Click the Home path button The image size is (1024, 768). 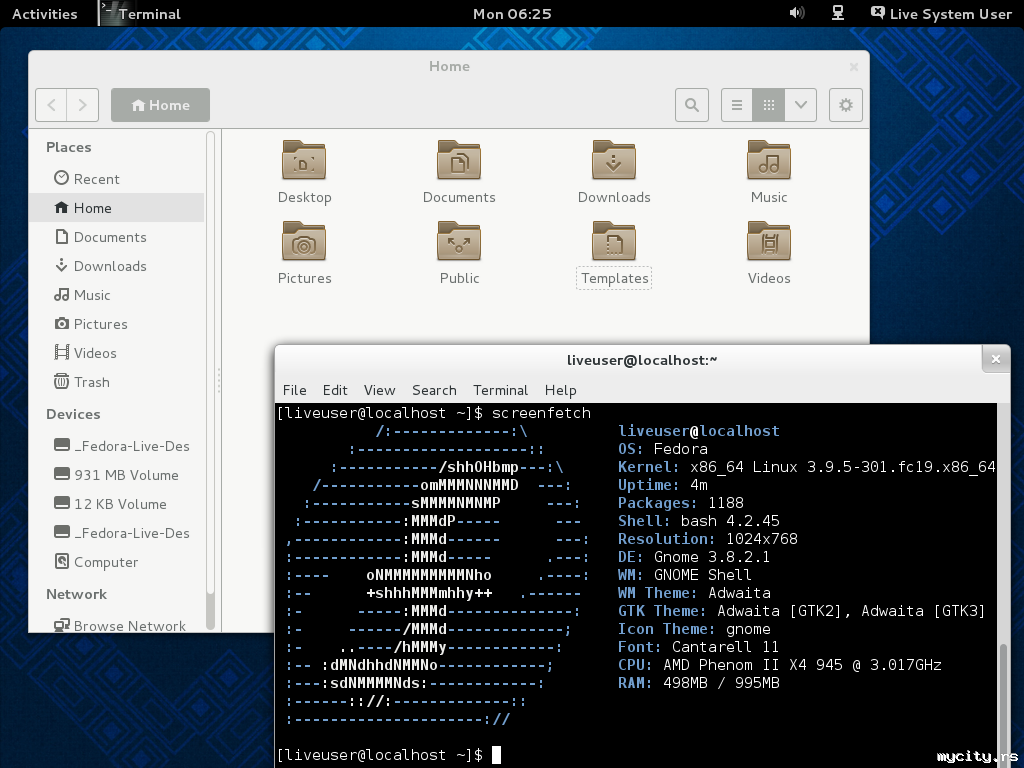160,105
